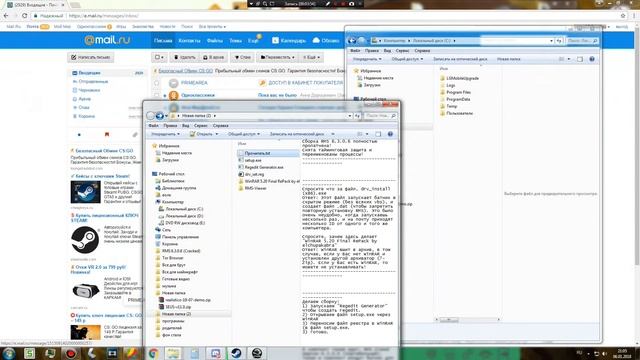
Task: Switch to the Письма tab in Mail.ru
Action: 163,40
